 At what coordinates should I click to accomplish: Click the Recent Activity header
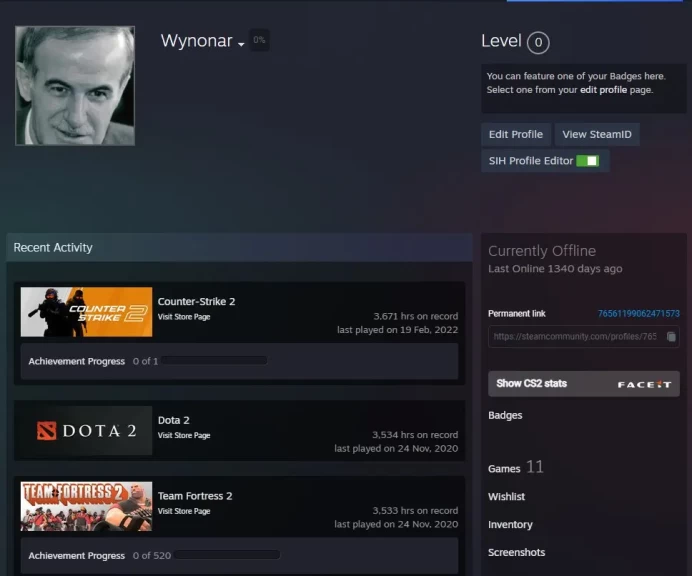[239, 247]
